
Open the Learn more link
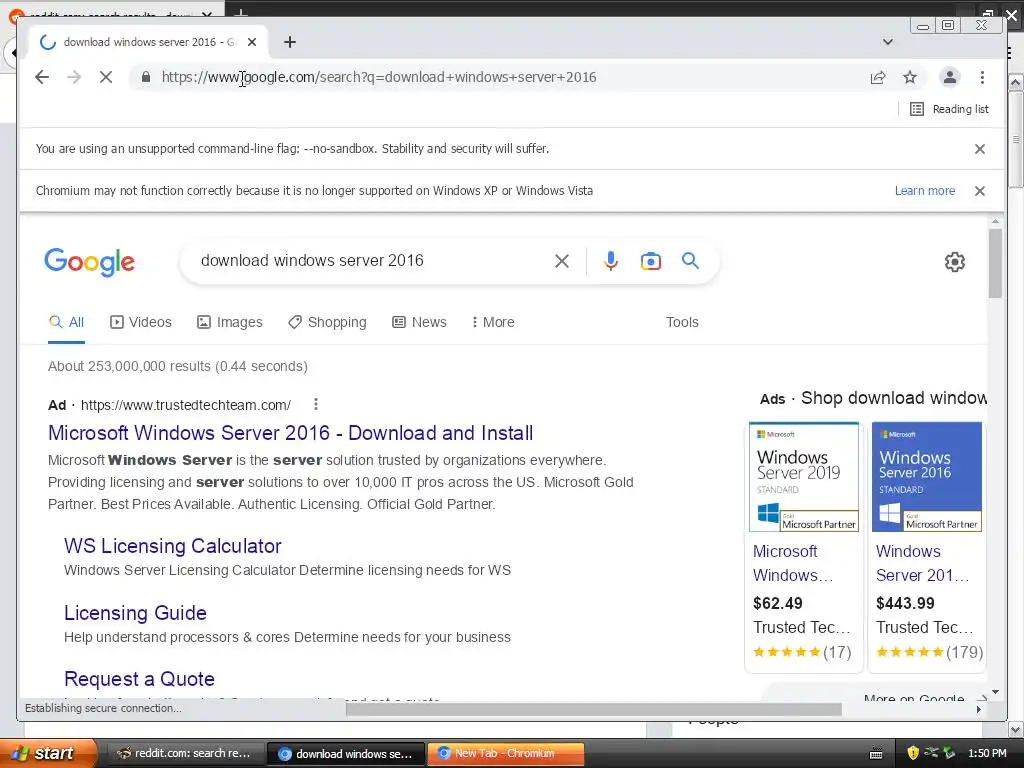coord(925,191)
